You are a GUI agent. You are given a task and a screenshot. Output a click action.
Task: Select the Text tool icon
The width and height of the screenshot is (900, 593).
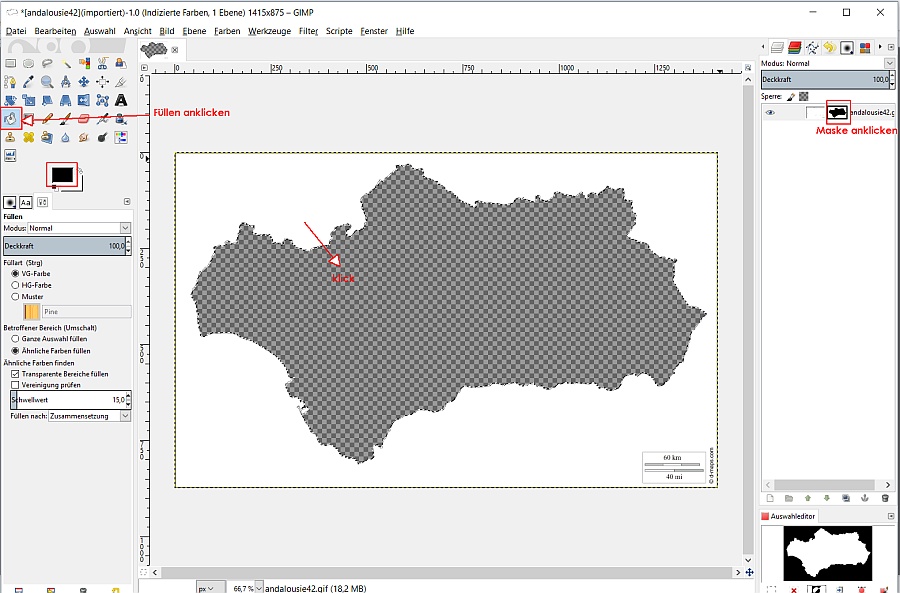point(121,100)
